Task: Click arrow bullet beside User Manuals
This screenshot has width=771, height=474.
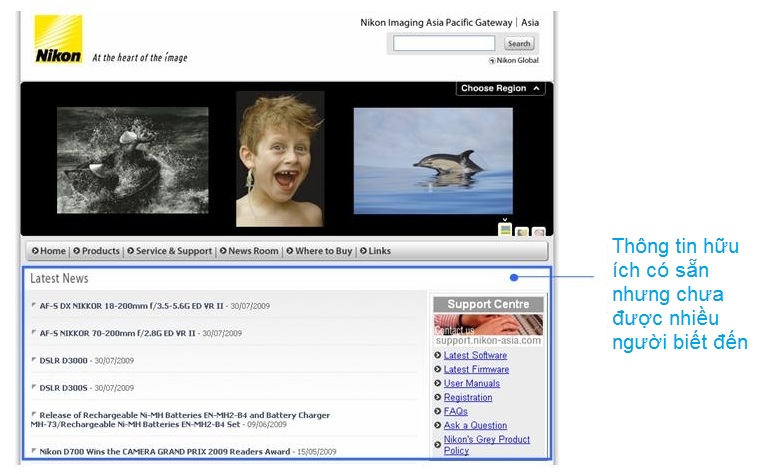Action: 438,383
